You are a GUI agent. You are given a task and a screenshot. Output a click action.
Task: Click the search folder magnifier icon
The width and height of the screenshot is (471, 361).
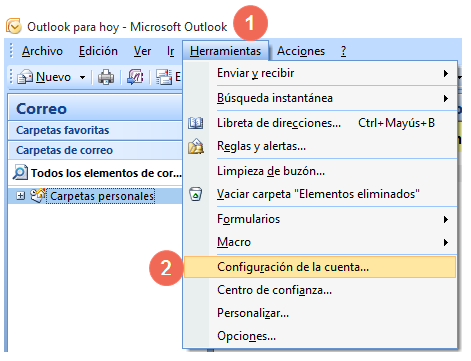point(20,173)
